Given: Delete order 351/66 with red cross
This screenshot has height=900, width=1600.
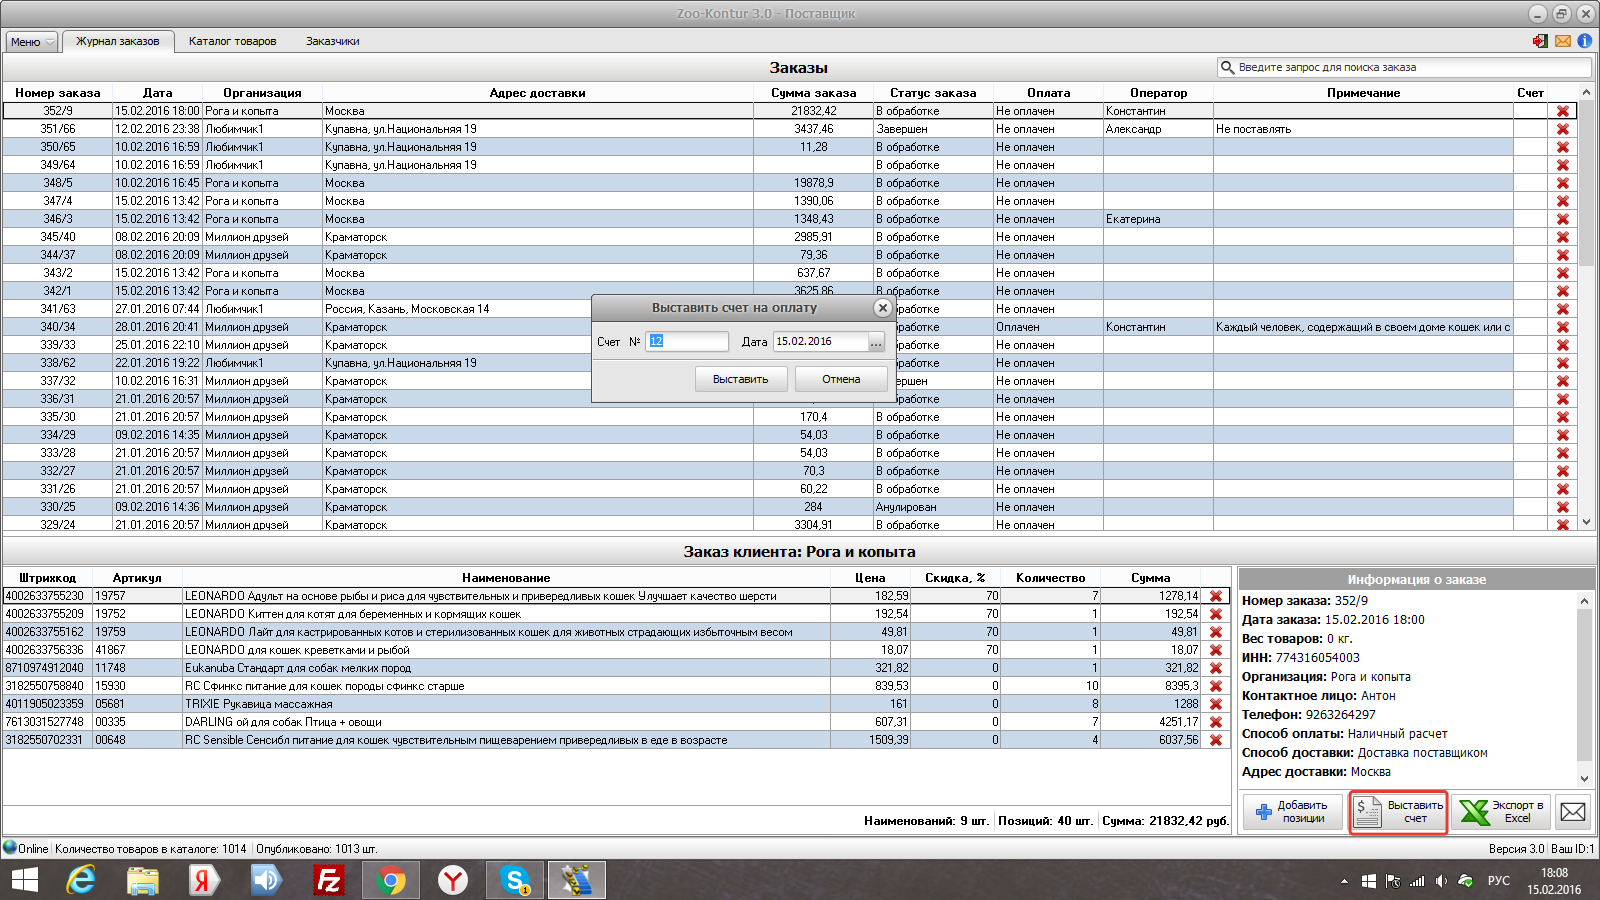Looking at the screenshot, I should point(1563,129).
